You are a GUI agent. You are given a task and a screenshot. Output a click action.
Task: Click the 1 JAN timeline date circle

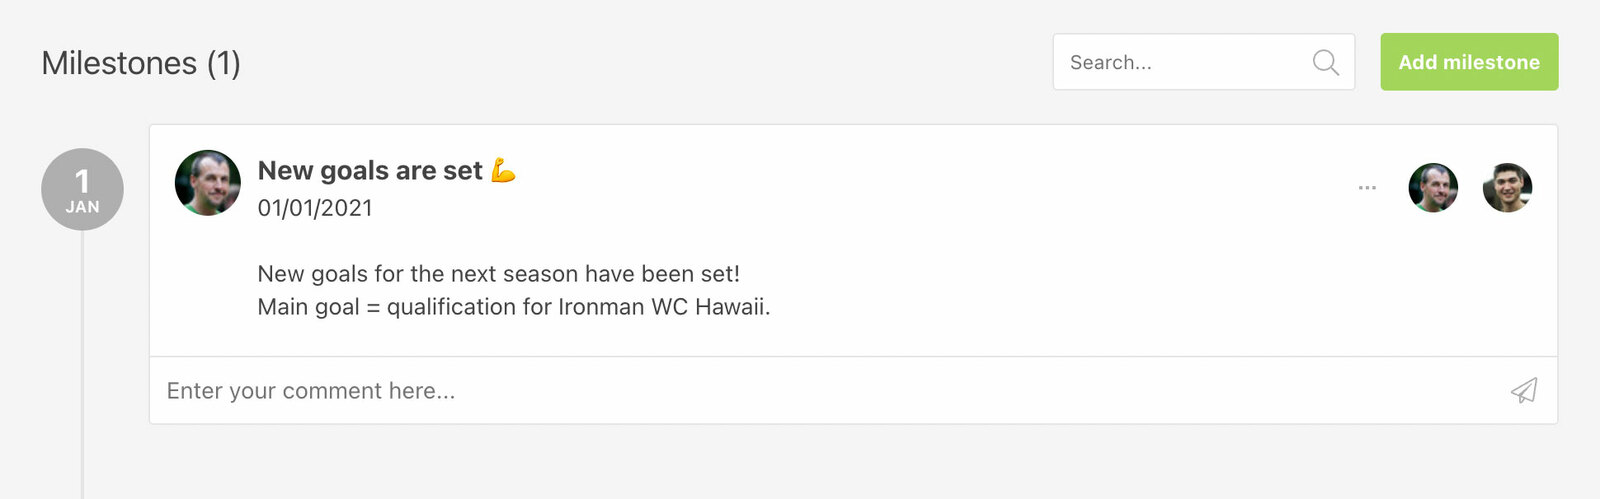click(82, 189)
